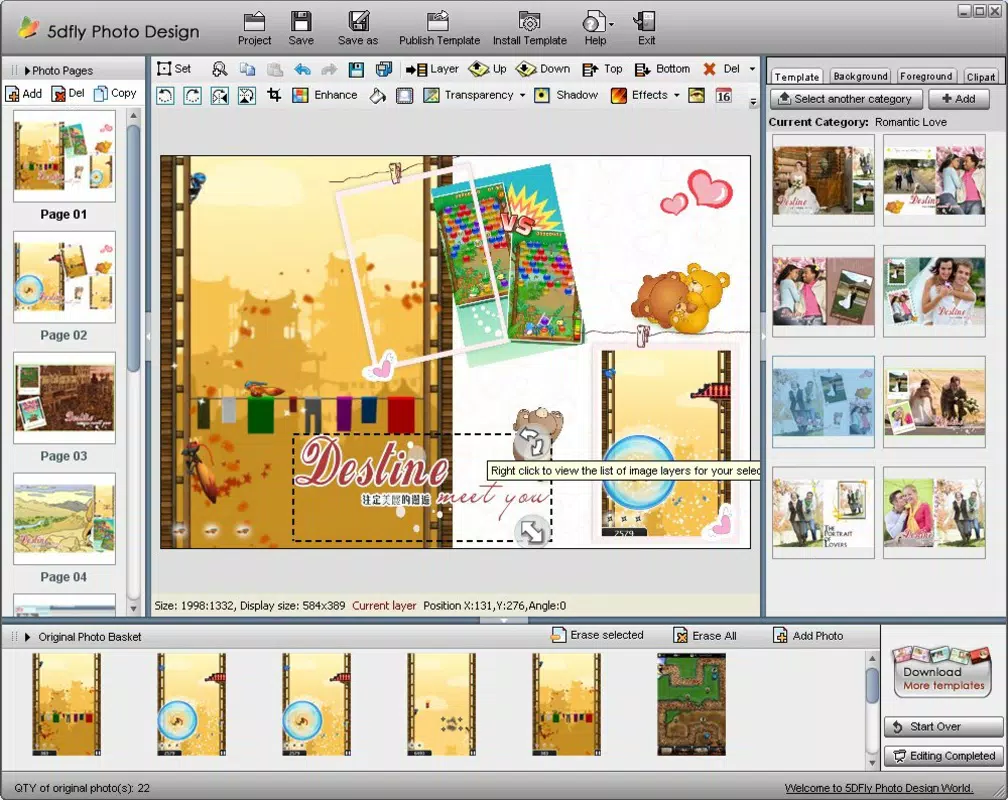Select the Page 01 thumbnail
This screenshot has height=800, width=1008.
click(x=64, y=156)
